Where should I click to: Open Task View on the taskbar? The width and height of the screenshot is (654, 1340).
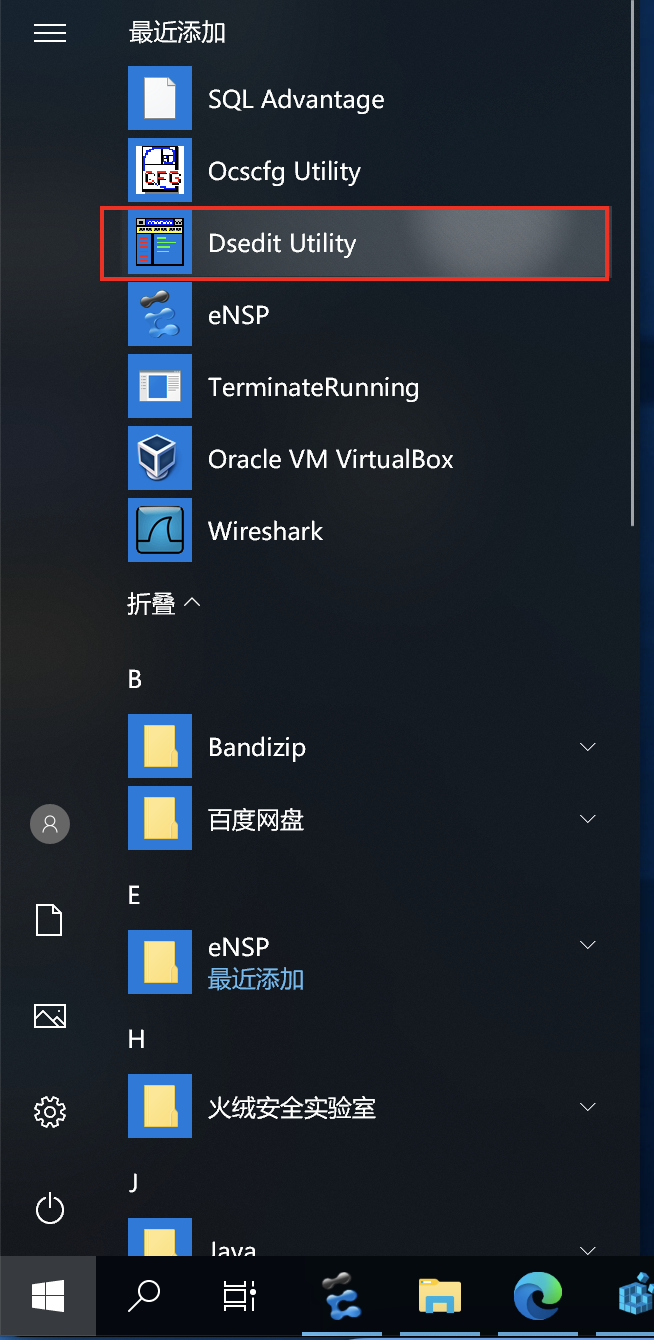coord(240,1298)
